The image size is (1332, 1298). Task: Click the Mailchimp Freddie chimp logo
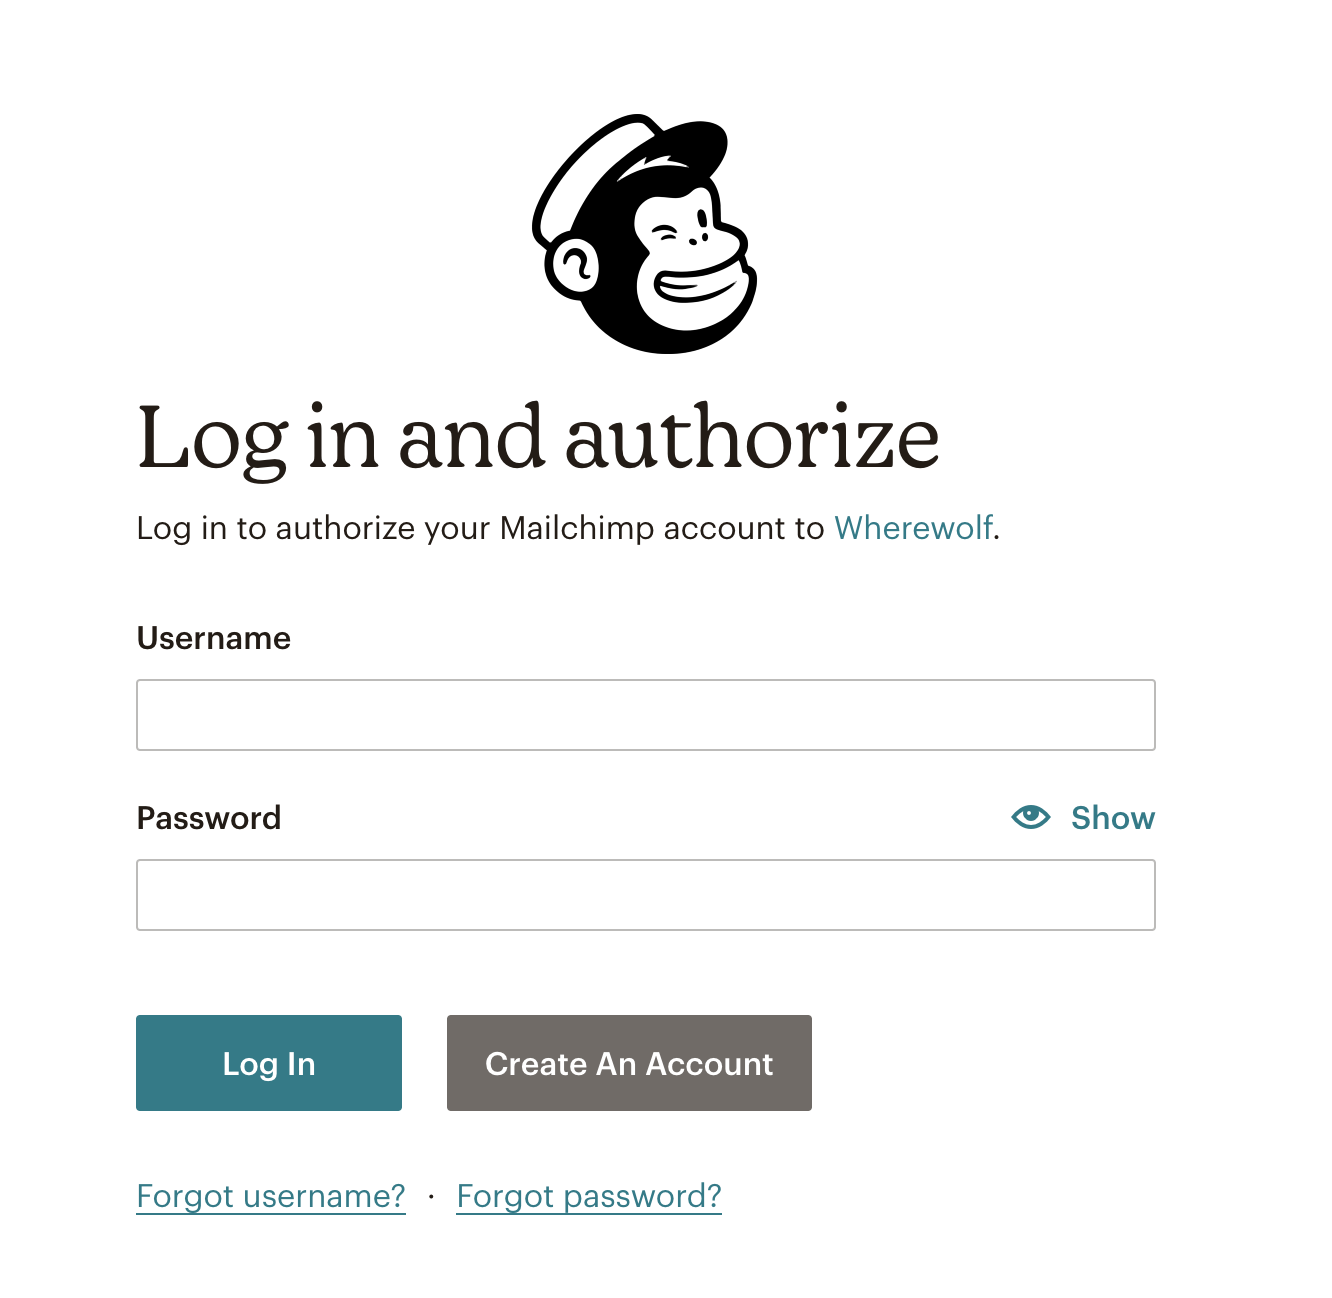[x=644, y=233]
